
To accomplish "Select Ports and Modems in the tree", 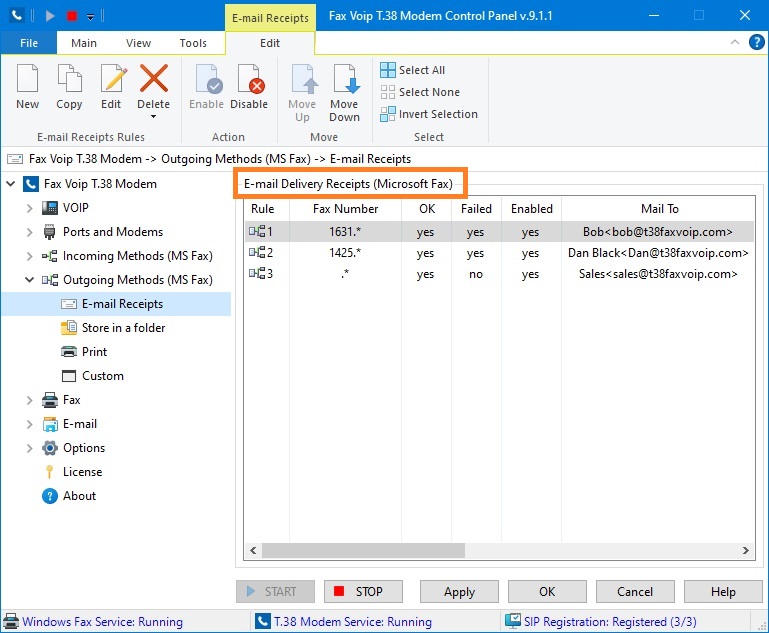I will [x=113, y=232].
